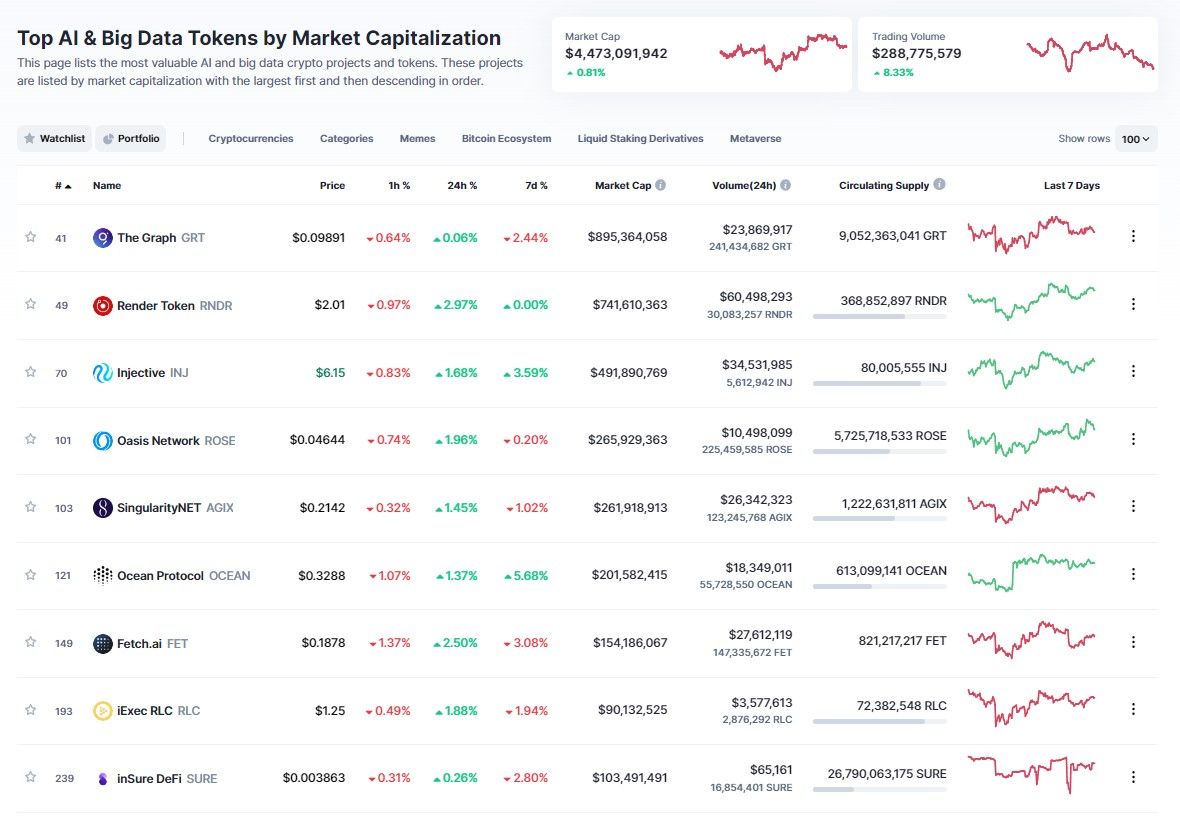Open the Show rows 100 dropdown
1180x822 pixels.
1135,139
